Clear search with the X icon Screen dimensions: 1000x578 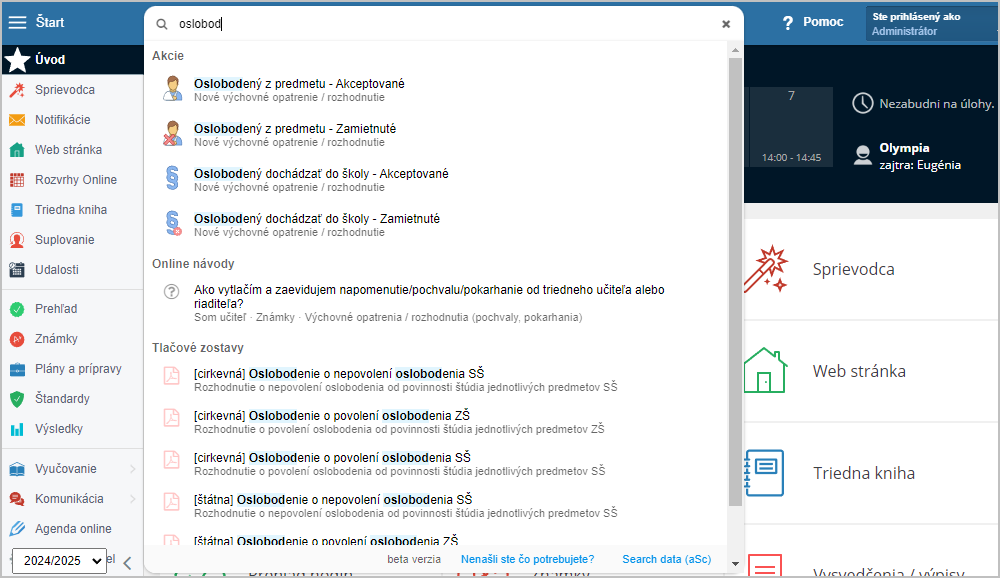click(726, 24)
